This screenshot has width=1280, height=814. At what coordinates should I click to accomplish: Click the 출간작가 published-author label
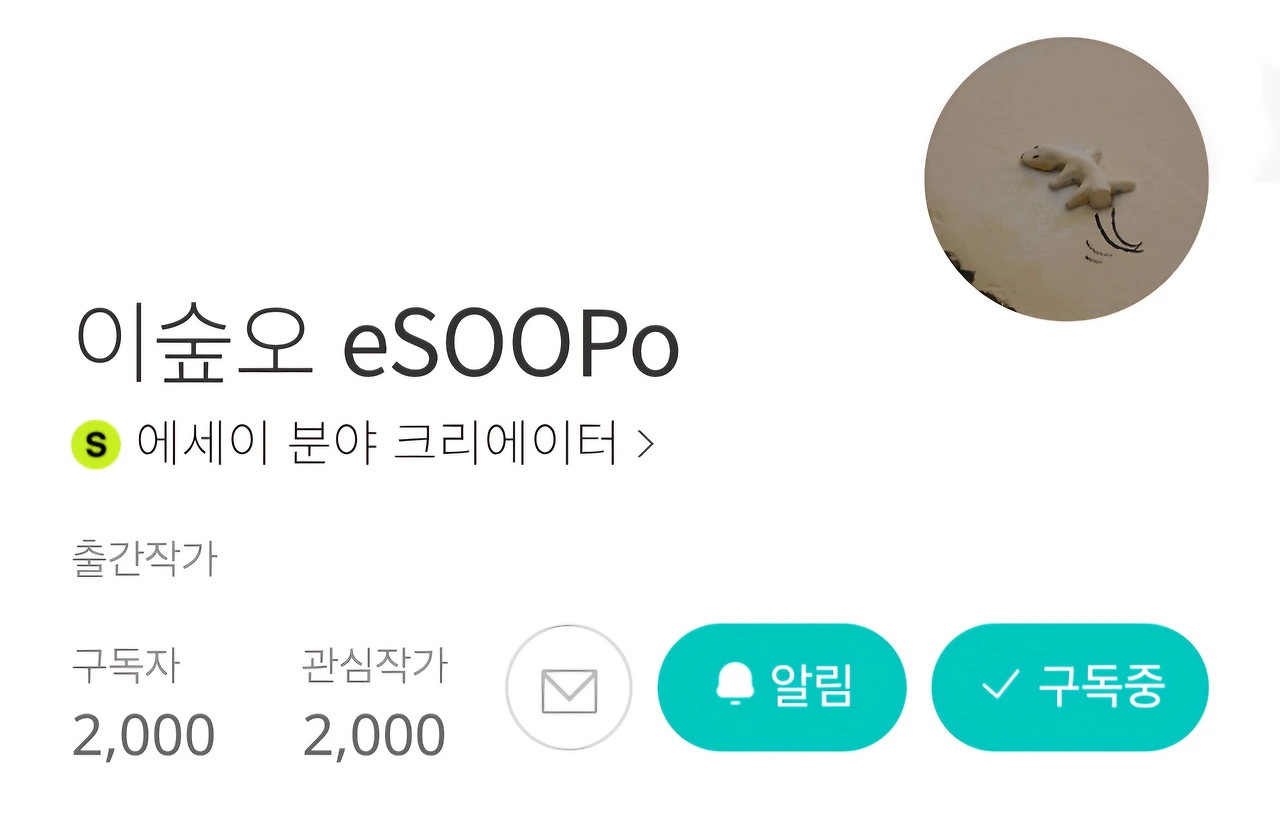click(x=145, y=560)
